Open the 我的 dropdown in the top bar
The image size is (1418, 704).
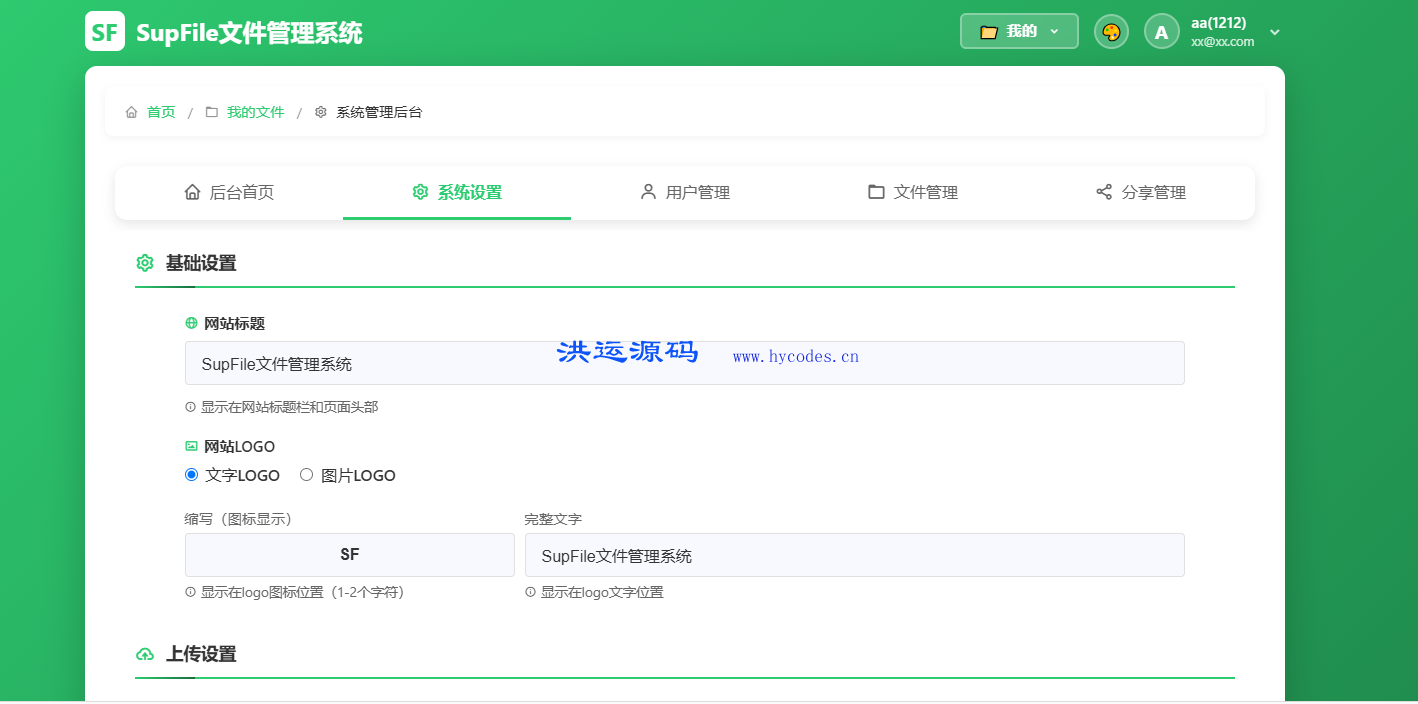click(1019, 31)
